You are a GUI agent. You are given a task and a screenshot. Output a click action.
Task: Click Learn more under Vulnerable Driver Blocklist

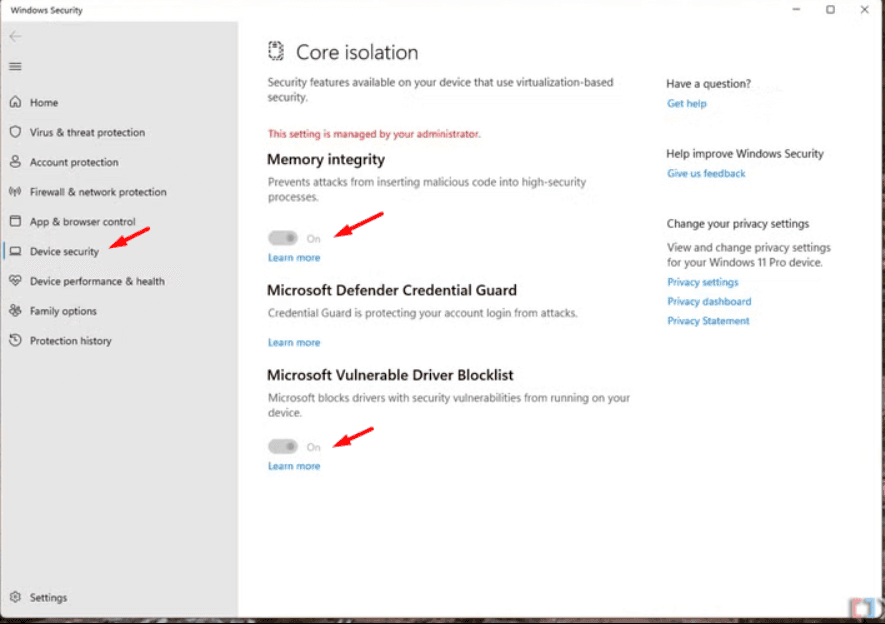click(294, 466)
